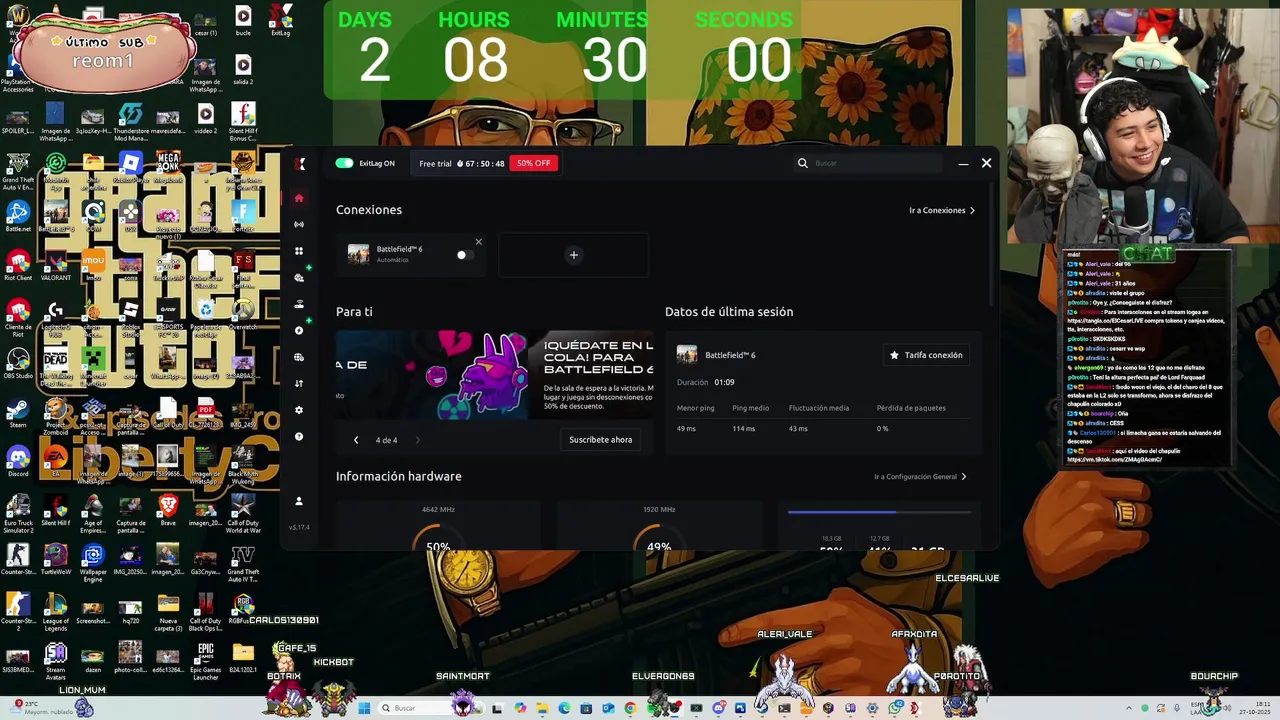Select the Euro Truck Simulator 2 shortcut
The height and width of the screenshot is (720, 1280).
(x=18, y=513)
